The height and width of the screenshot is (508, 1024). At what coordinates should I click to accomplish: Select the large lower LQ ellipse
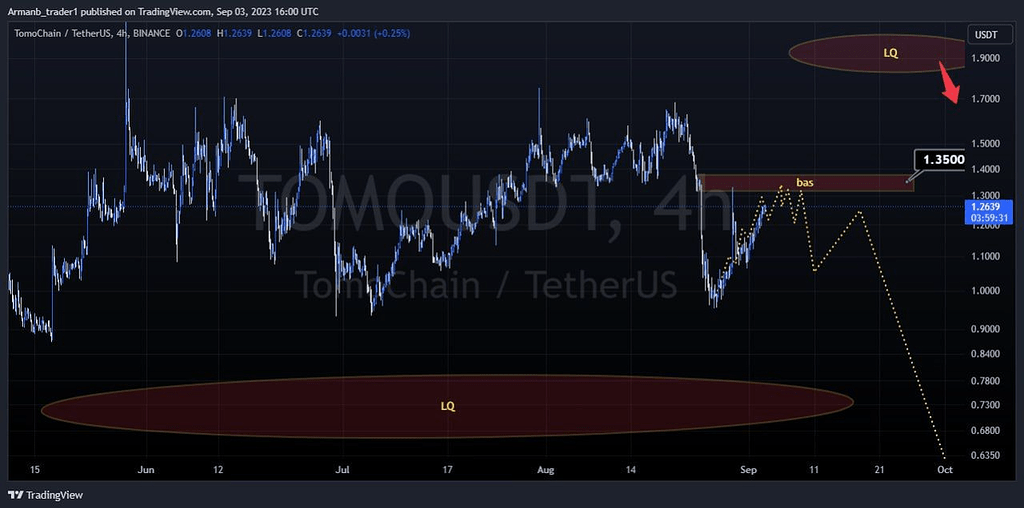point(447,406)
